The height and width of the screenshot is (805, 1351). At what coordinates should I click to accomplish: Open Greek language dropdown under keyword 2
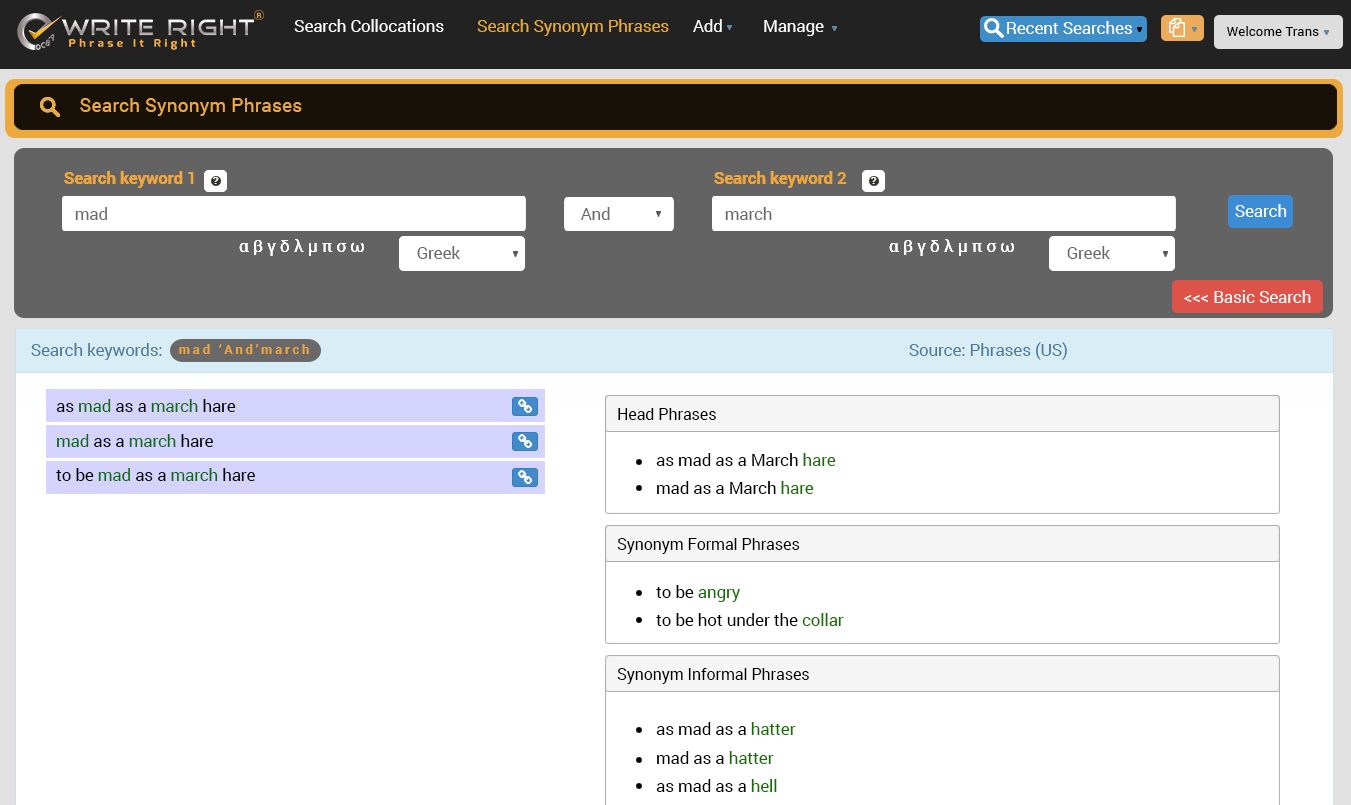(x=1111, y=254)
